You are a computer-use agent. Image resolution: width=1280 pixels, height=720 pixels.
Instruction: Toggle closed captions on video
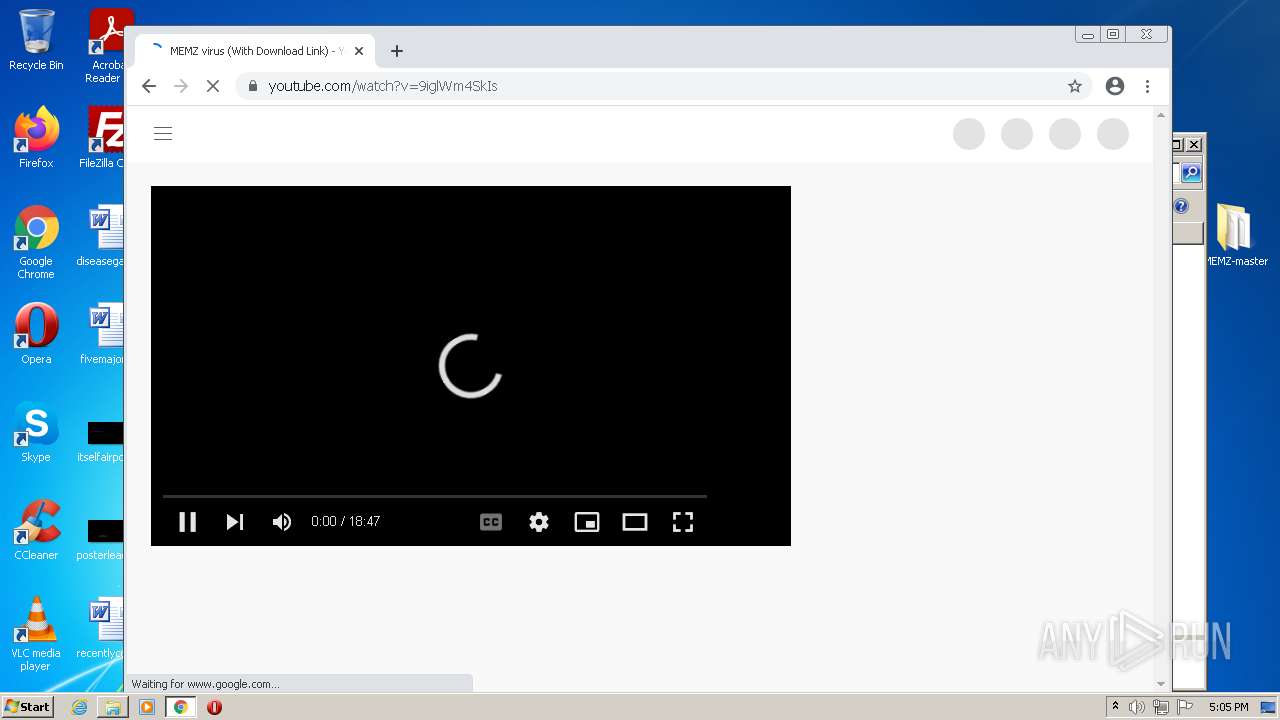491,521
